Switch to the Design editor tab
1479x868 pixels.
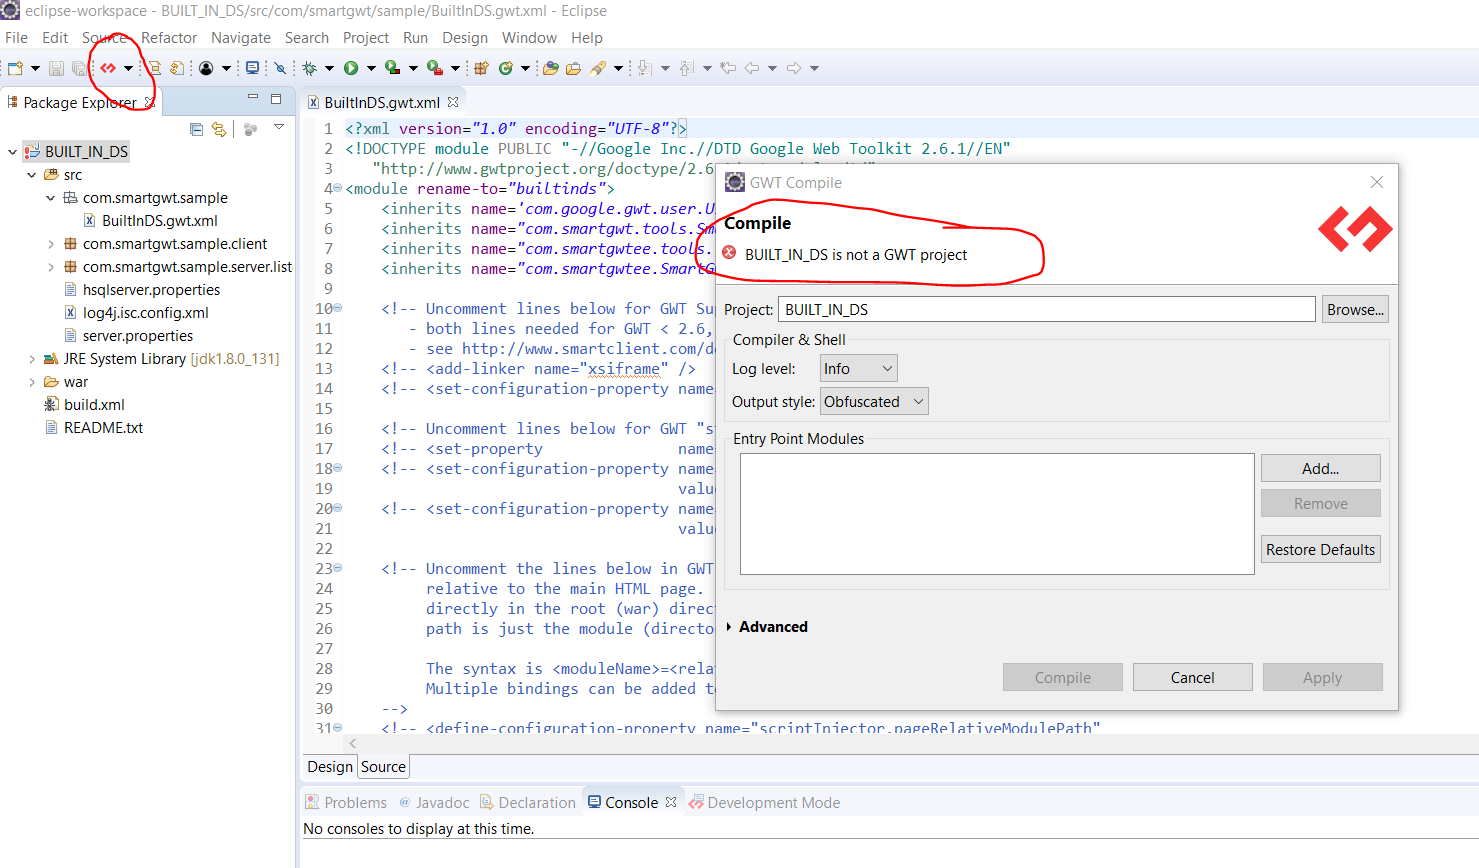click(x=330, y=767)
